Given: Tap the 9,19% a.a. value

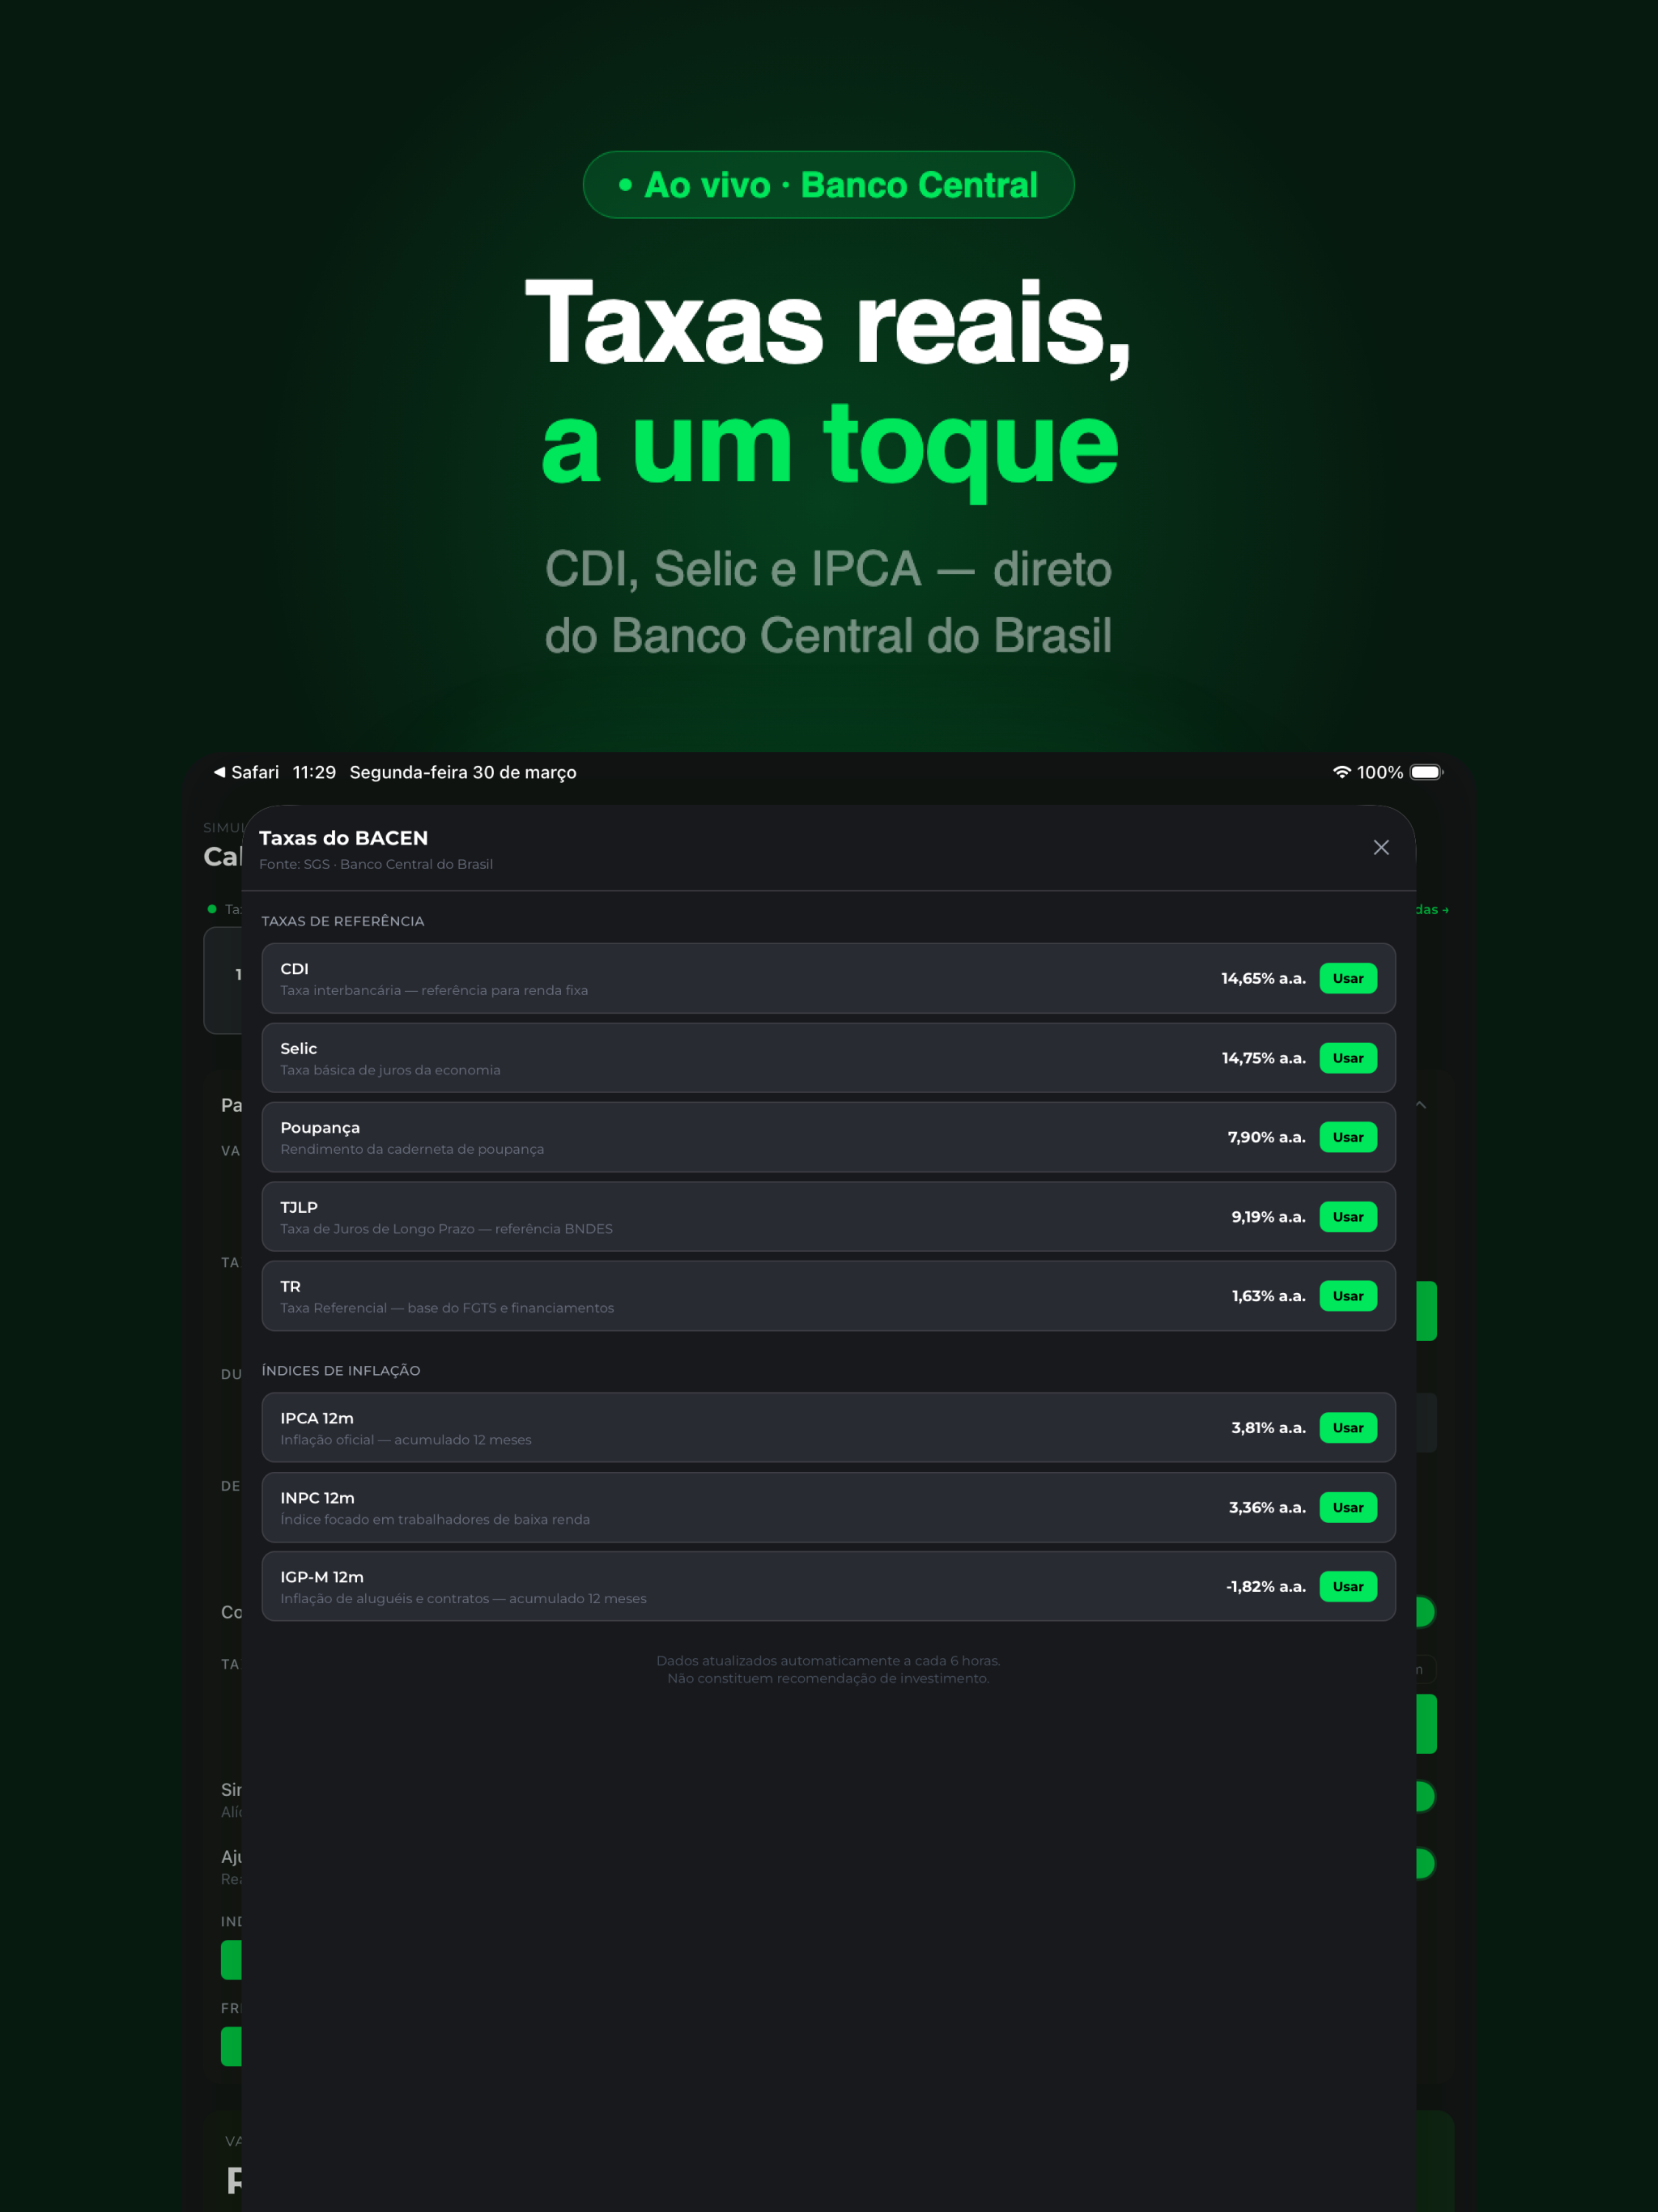Looking at the screenshot, I should click(1268, 1217).
